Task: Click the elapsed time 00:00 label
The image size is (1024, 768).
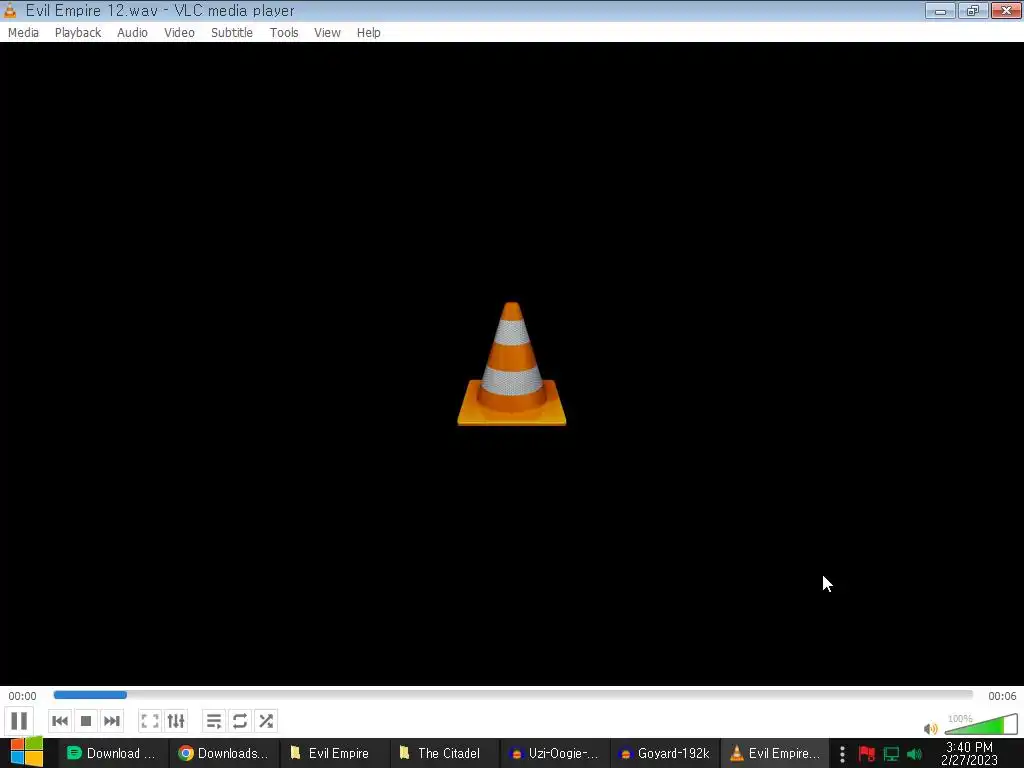Action: click(22, 696)
